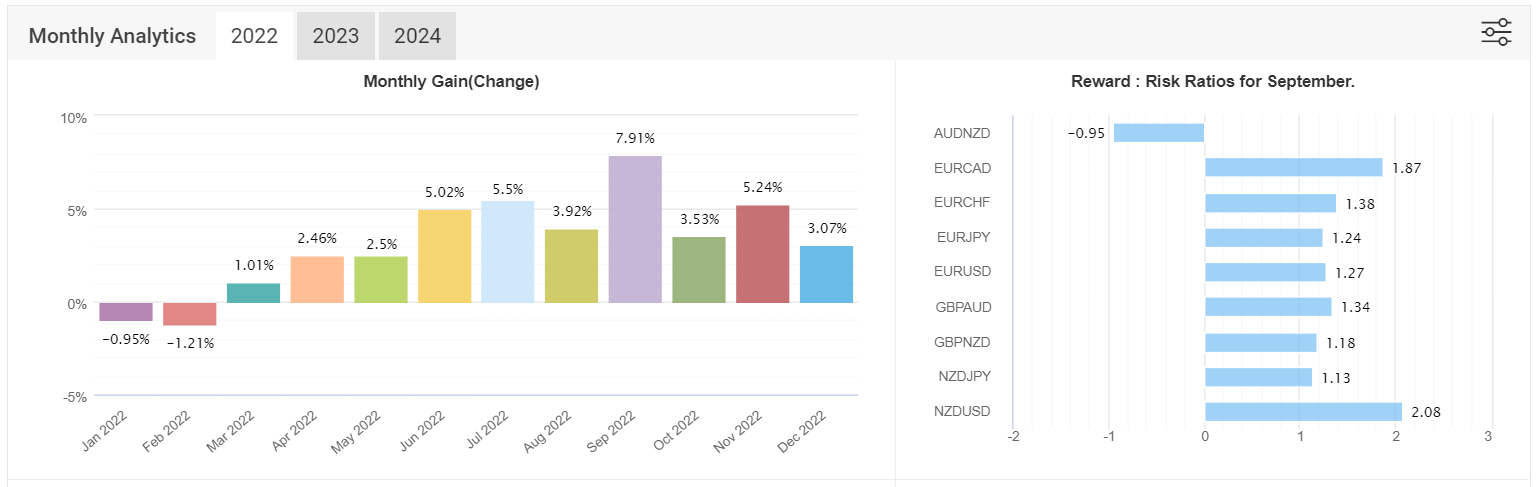Select the Mar 2022 teal bar

click(x=253, y=293)
